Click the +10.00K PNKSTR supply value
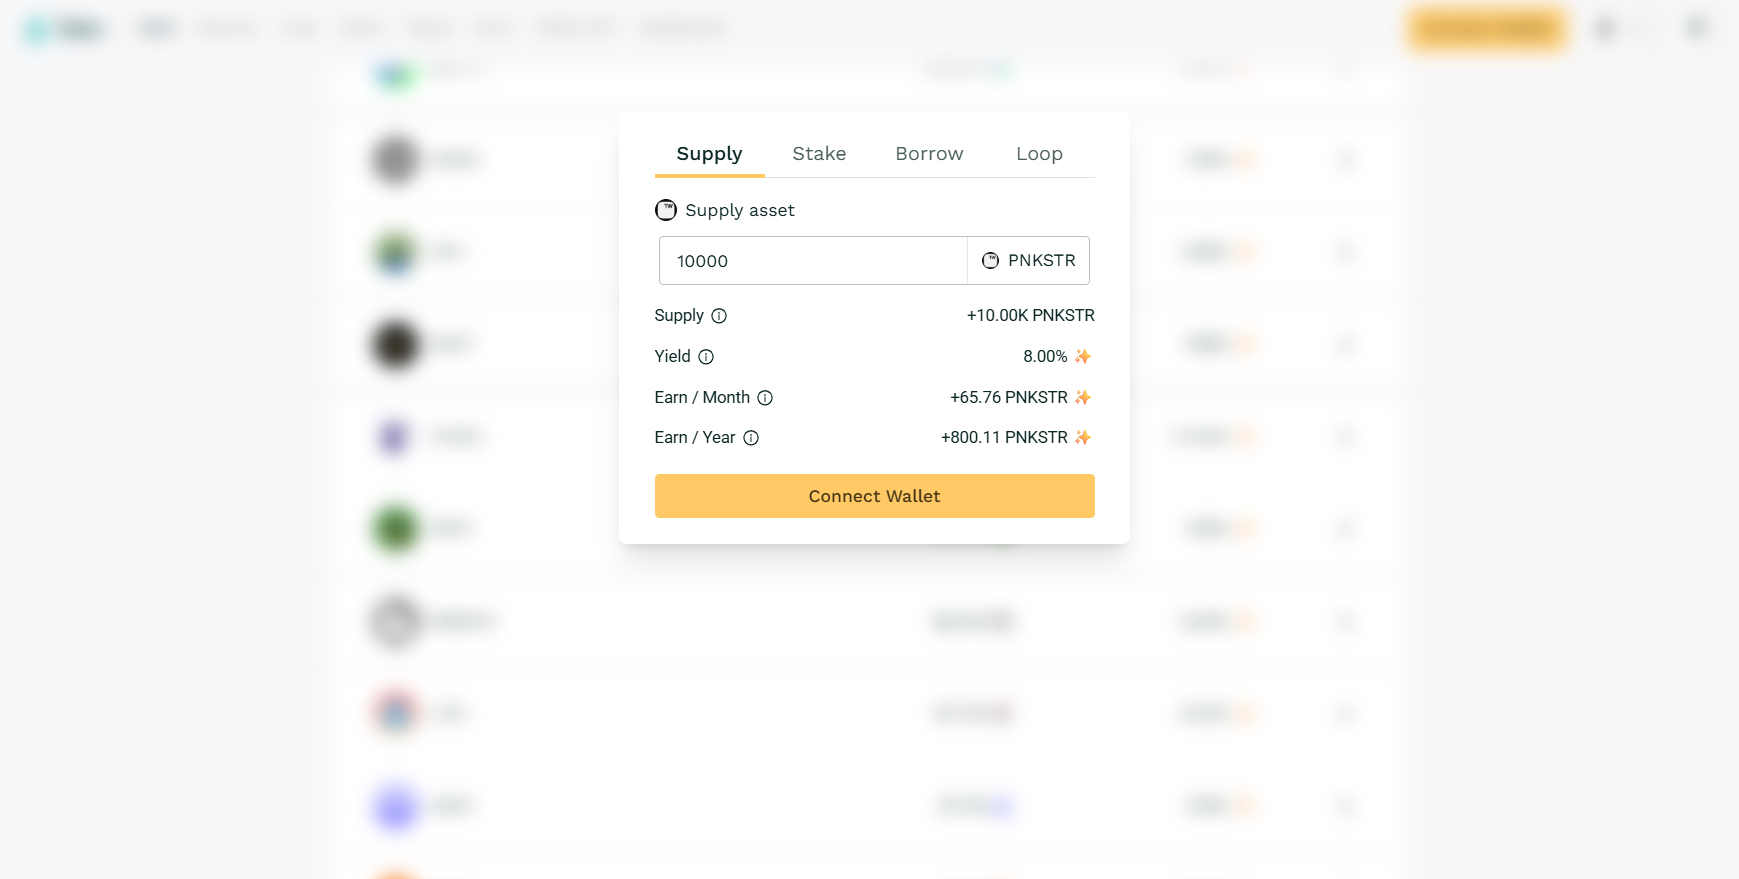 coord(1030,316)
